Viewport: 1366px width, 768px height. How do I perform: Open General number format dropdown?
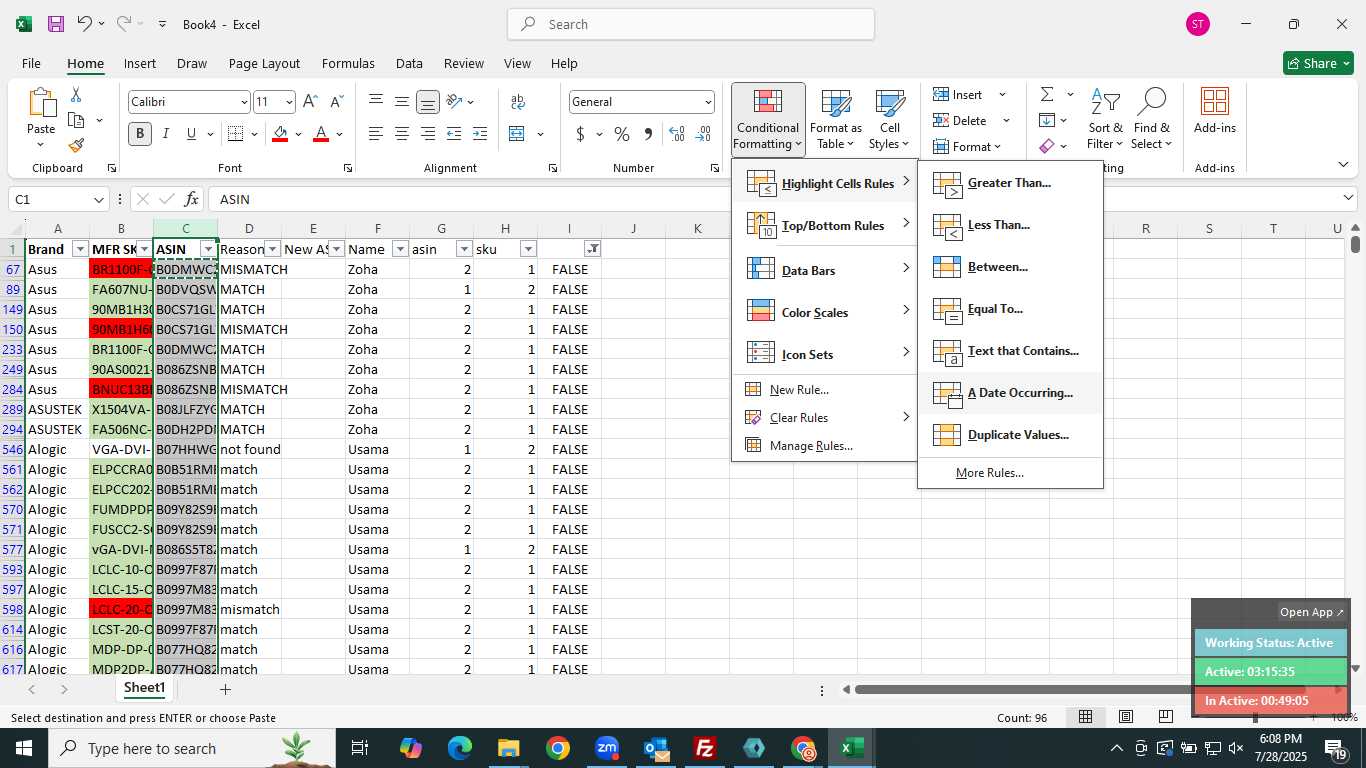click(708, 102)
